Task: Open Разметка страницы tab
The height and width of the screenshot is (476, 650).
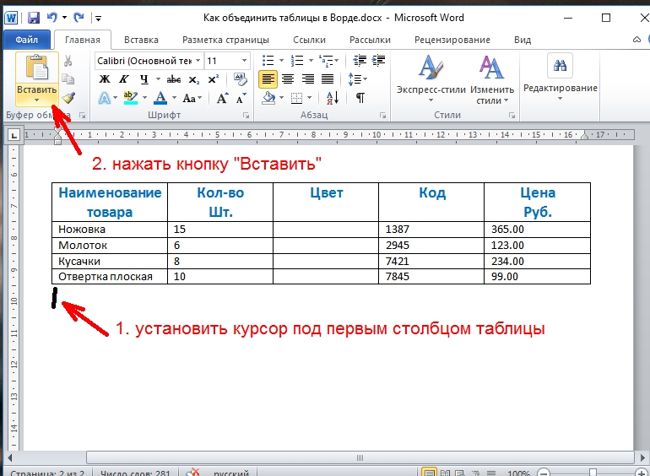Action: click(226, 40)
